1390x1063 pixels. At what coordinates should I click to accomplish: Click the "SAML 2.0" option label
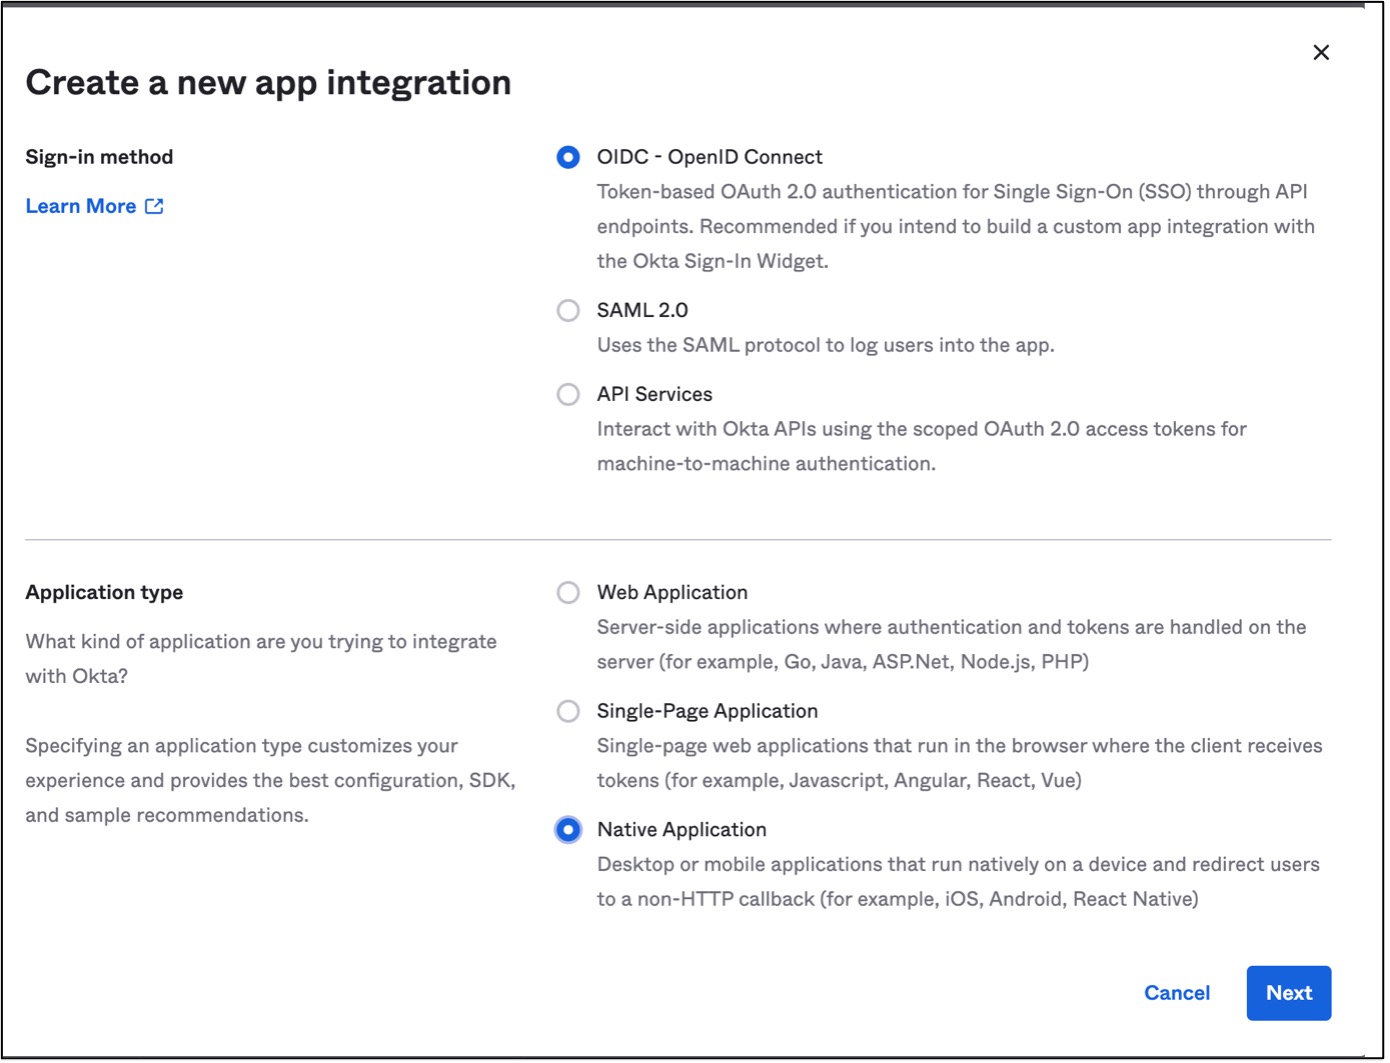click(642, 310)
